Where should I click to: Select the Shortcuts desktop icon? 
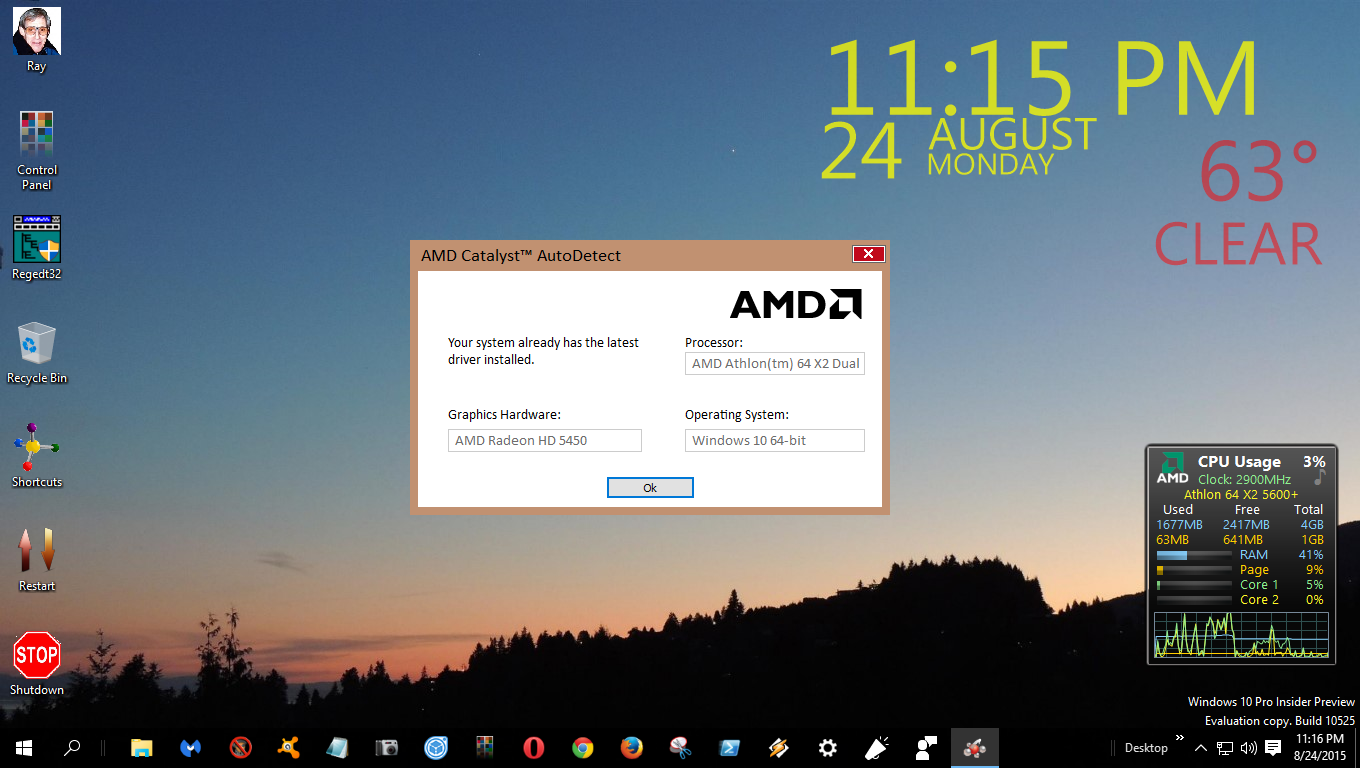(37, 456)
